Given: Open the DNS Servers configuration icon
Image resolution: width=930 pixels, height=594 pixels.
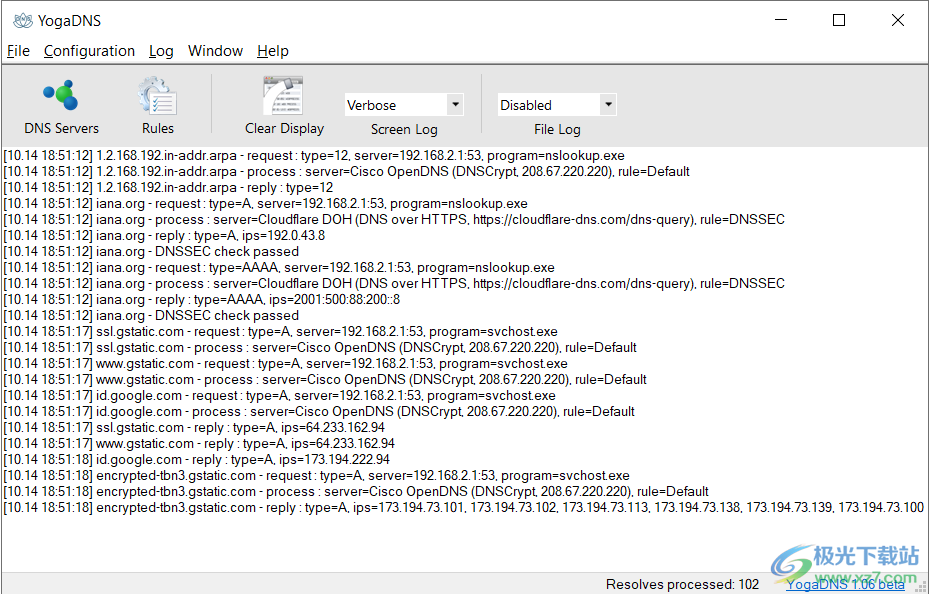Looking at the screenshot, I should click(61, 96).
